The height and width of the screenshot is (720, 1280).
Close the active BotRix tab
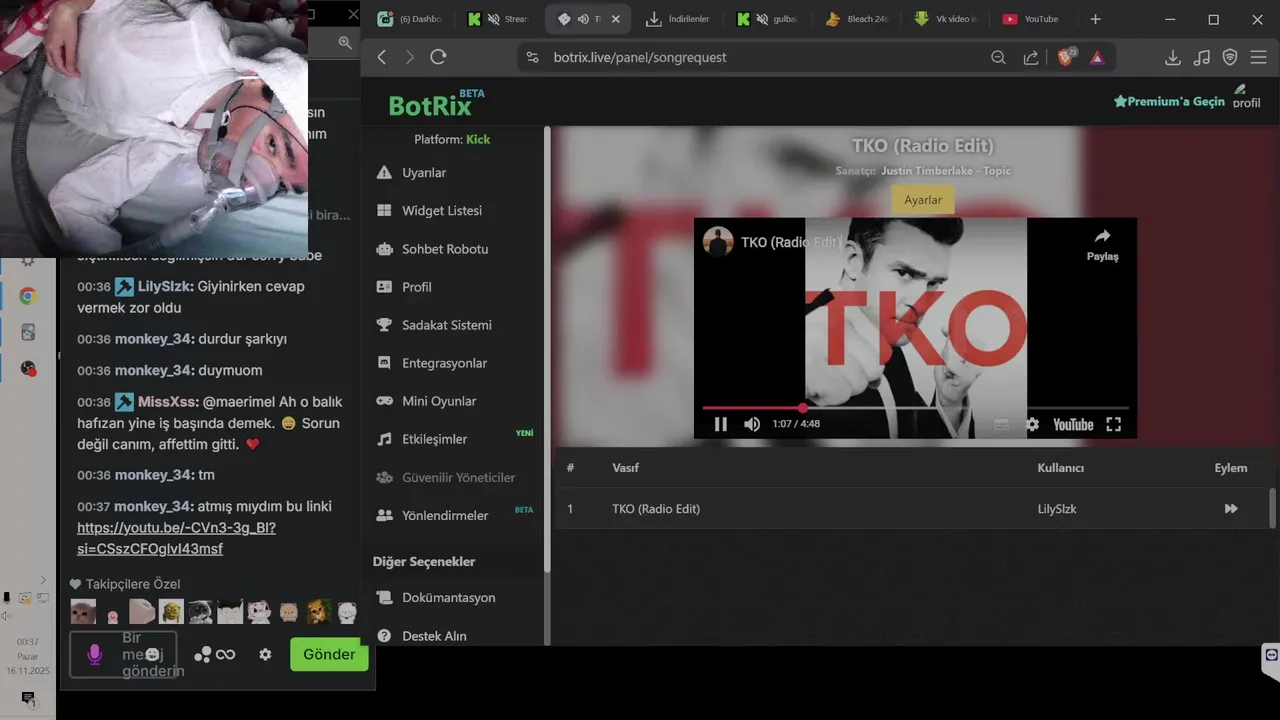615,19
